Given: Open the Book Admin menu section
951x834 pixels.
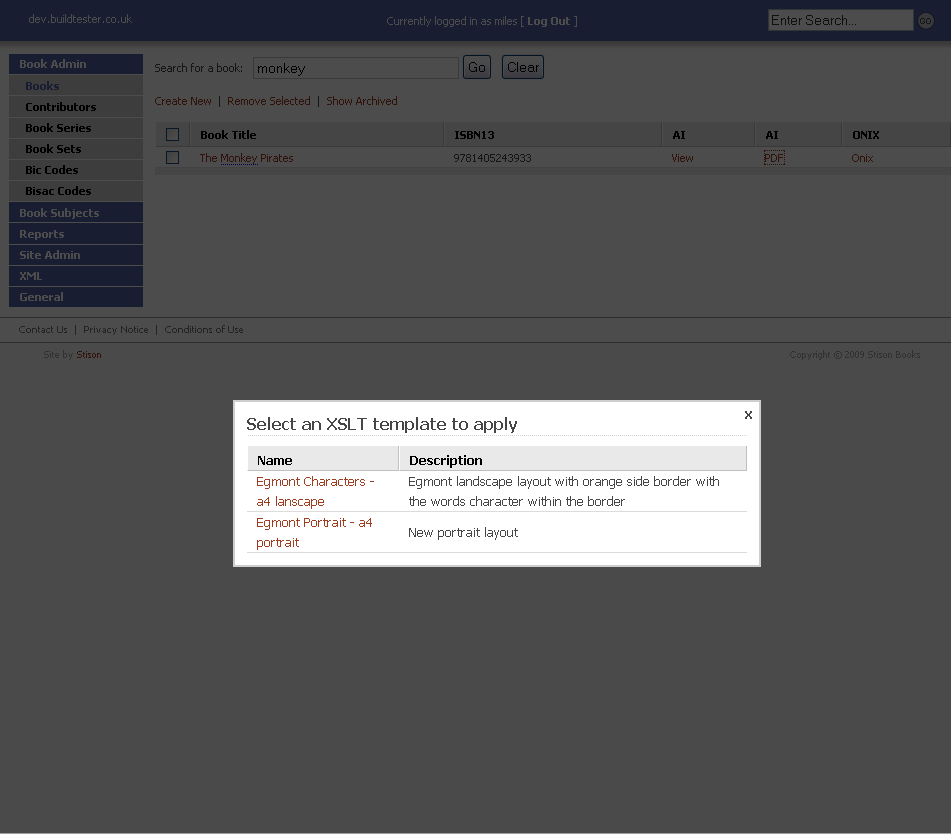Looking at the screenshot, I should (x=76, y=64).
